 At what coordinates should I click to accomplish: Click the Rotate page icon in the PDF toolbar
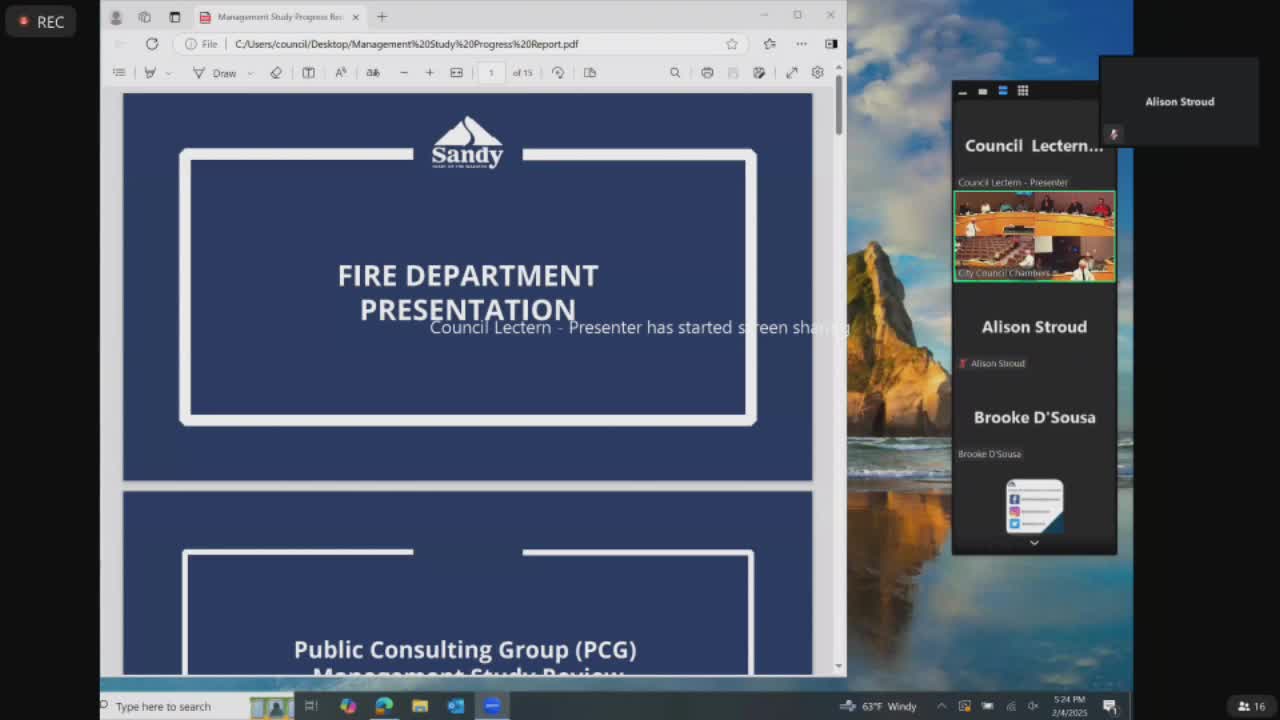tap(558, 72)
